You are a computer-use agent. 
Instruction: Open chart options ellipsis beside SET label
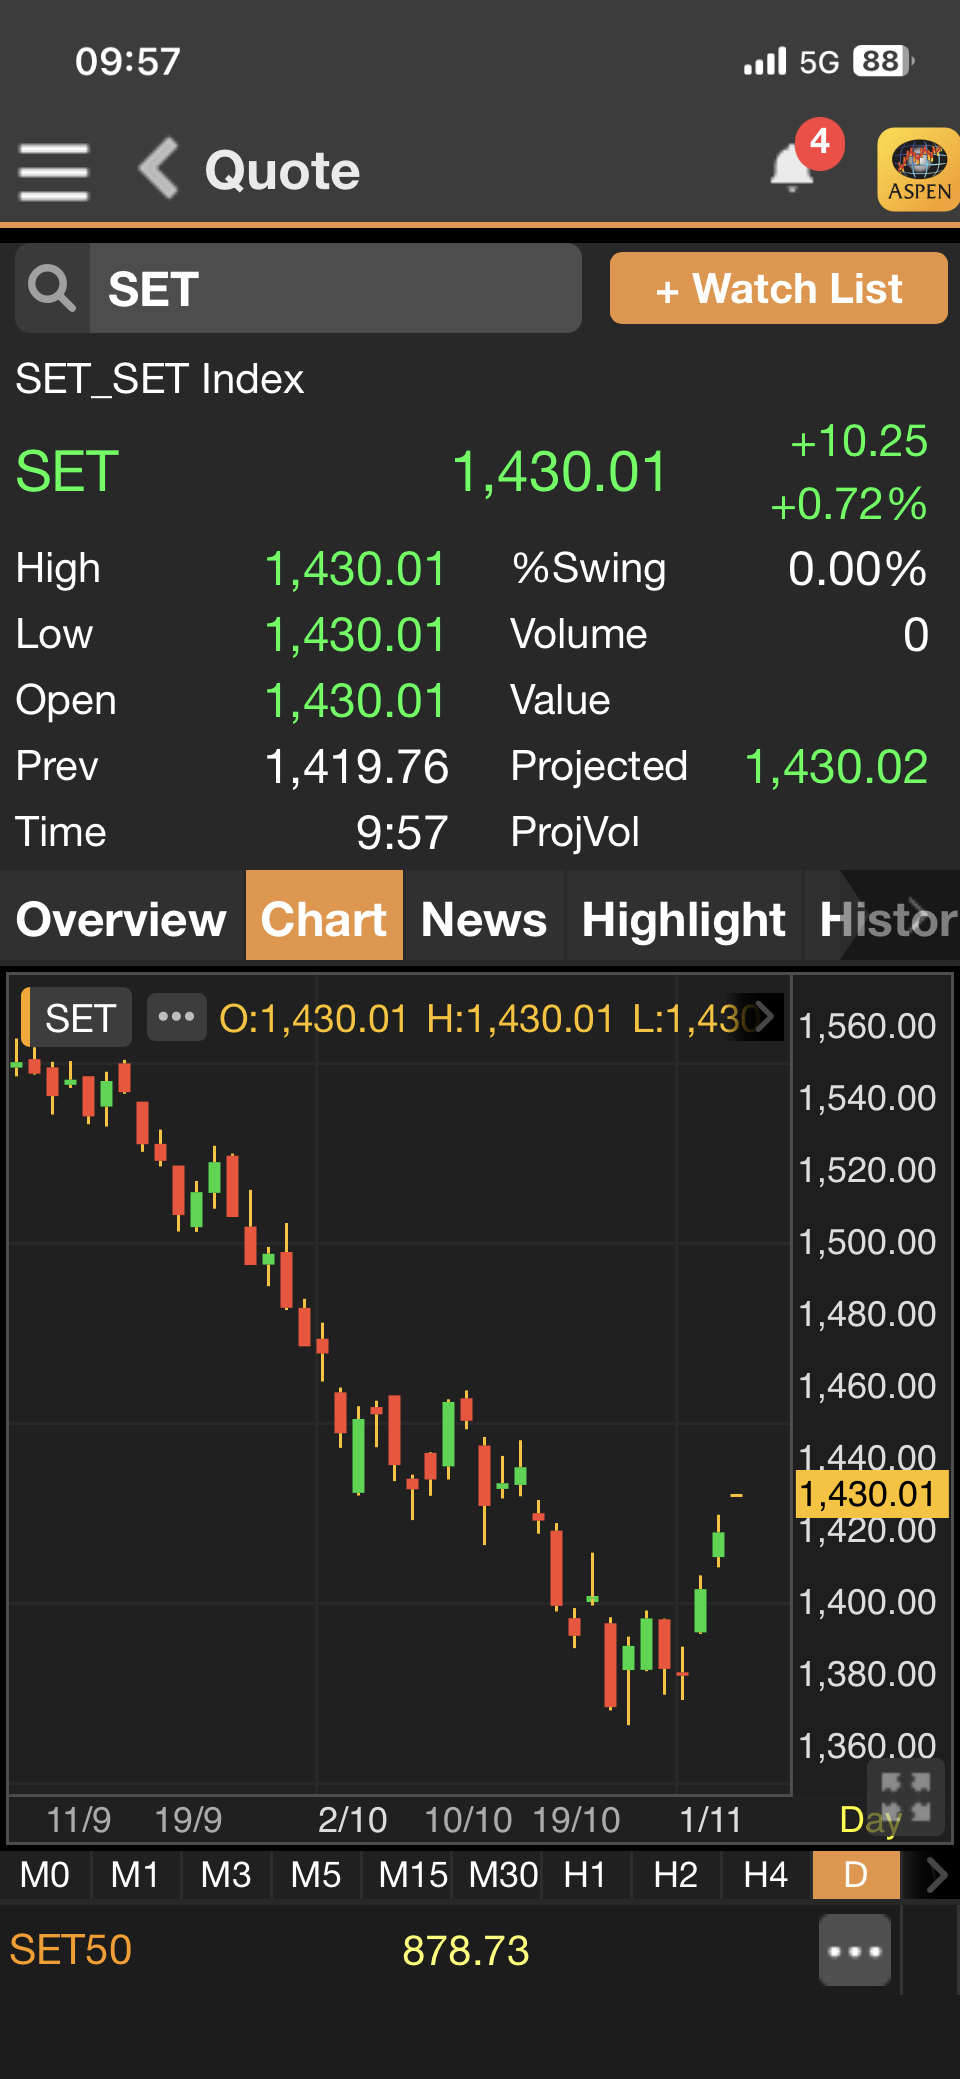point(177,1017)
